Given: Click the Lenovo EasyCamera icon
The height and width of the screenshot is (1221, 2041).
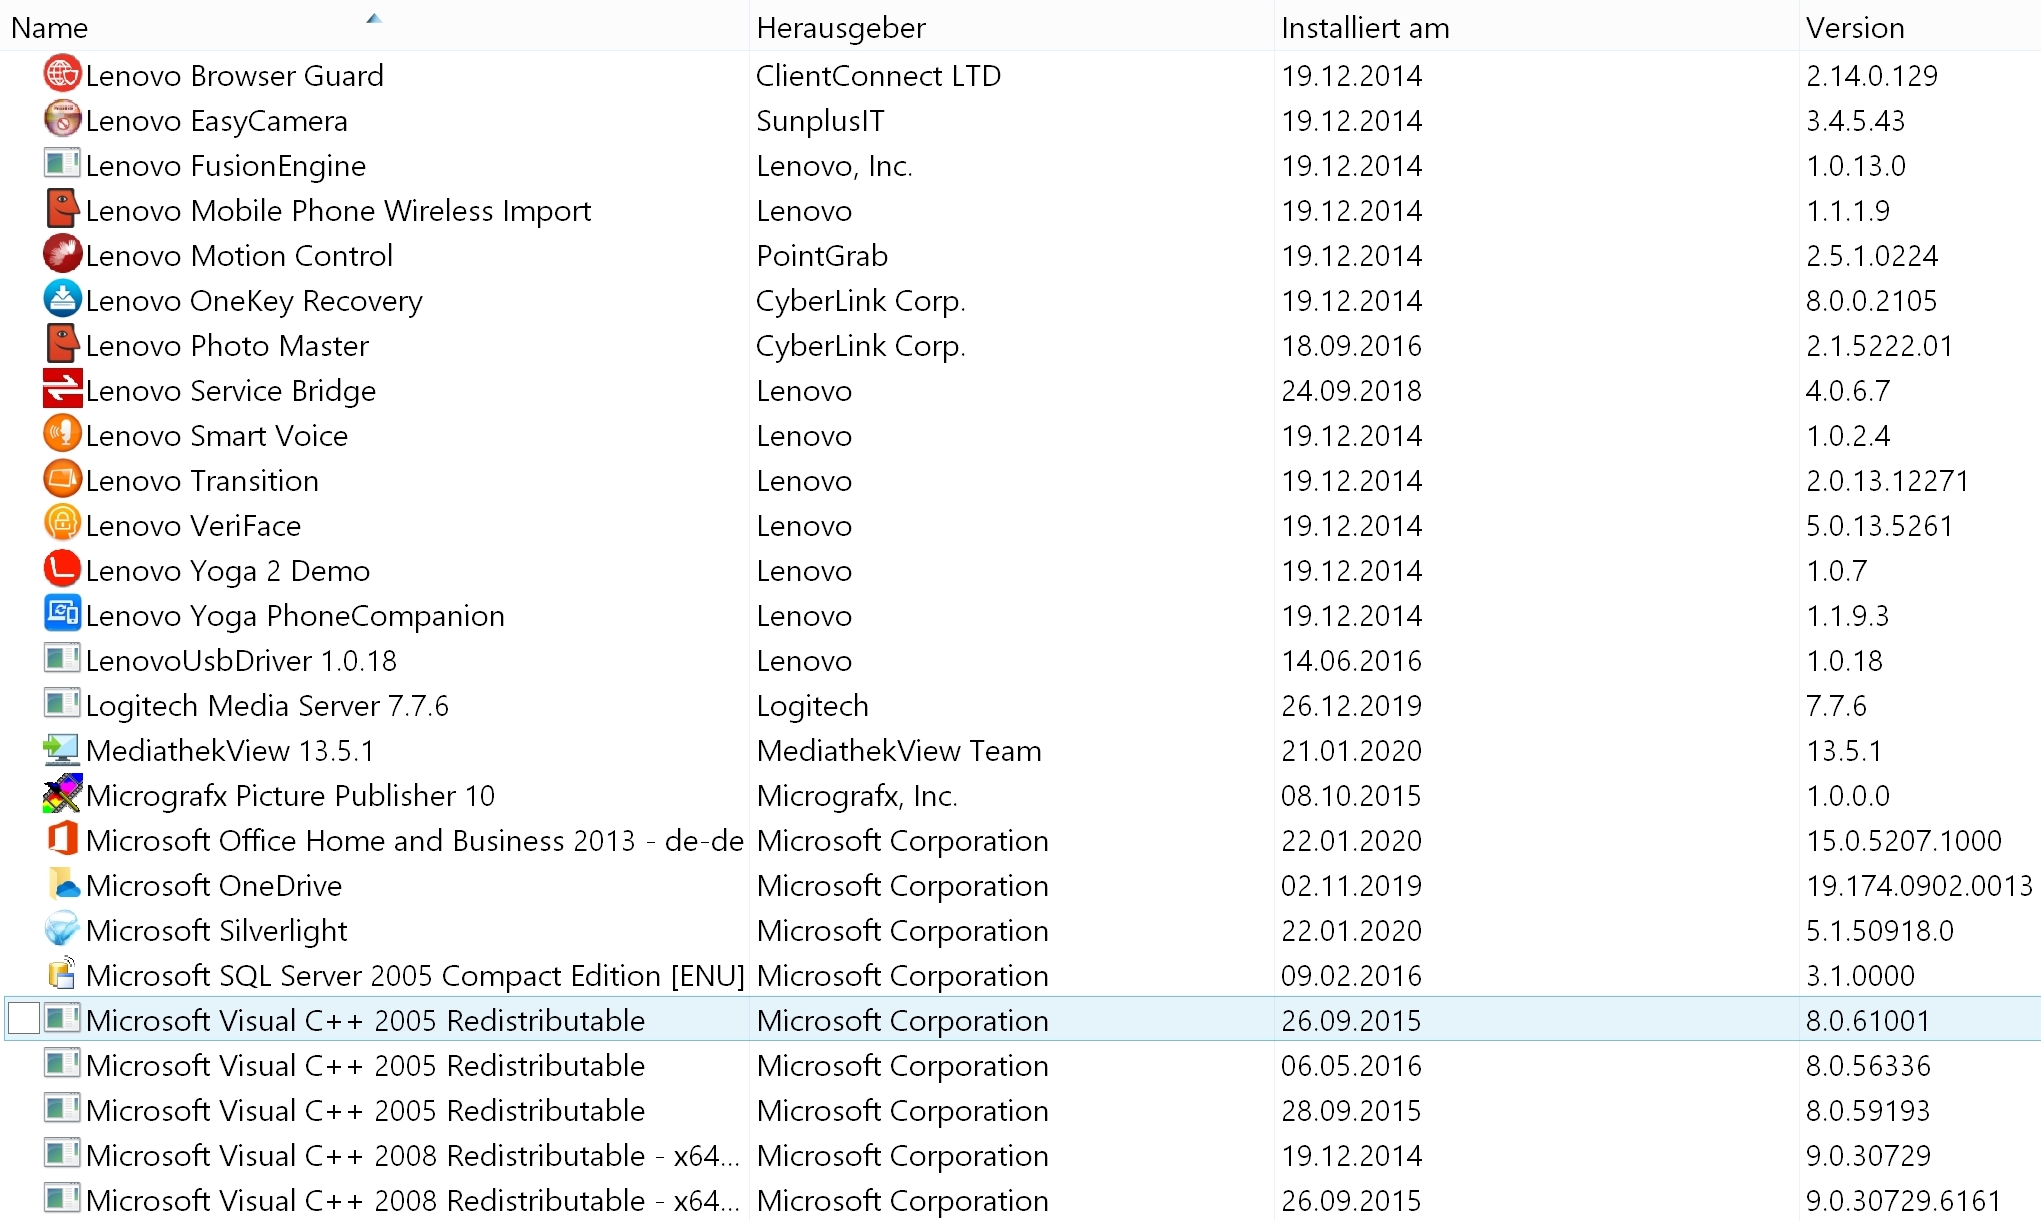Looking at the screenshot, I should tap(62, 120).
